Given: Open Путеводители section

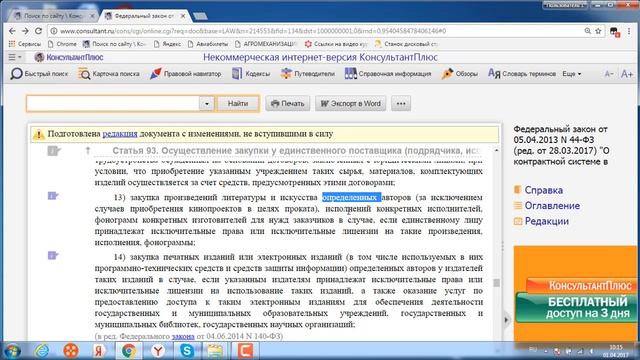Looking at the screenshot, I should (307, 74).
